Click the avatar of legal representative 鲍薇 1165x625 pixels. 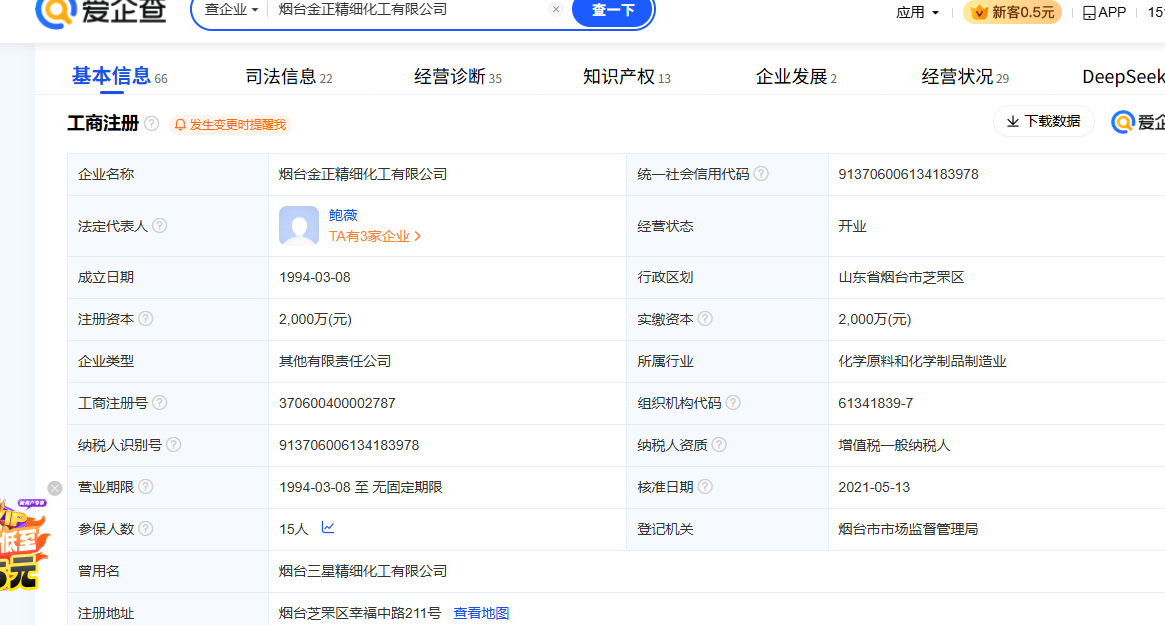(299, 226)
